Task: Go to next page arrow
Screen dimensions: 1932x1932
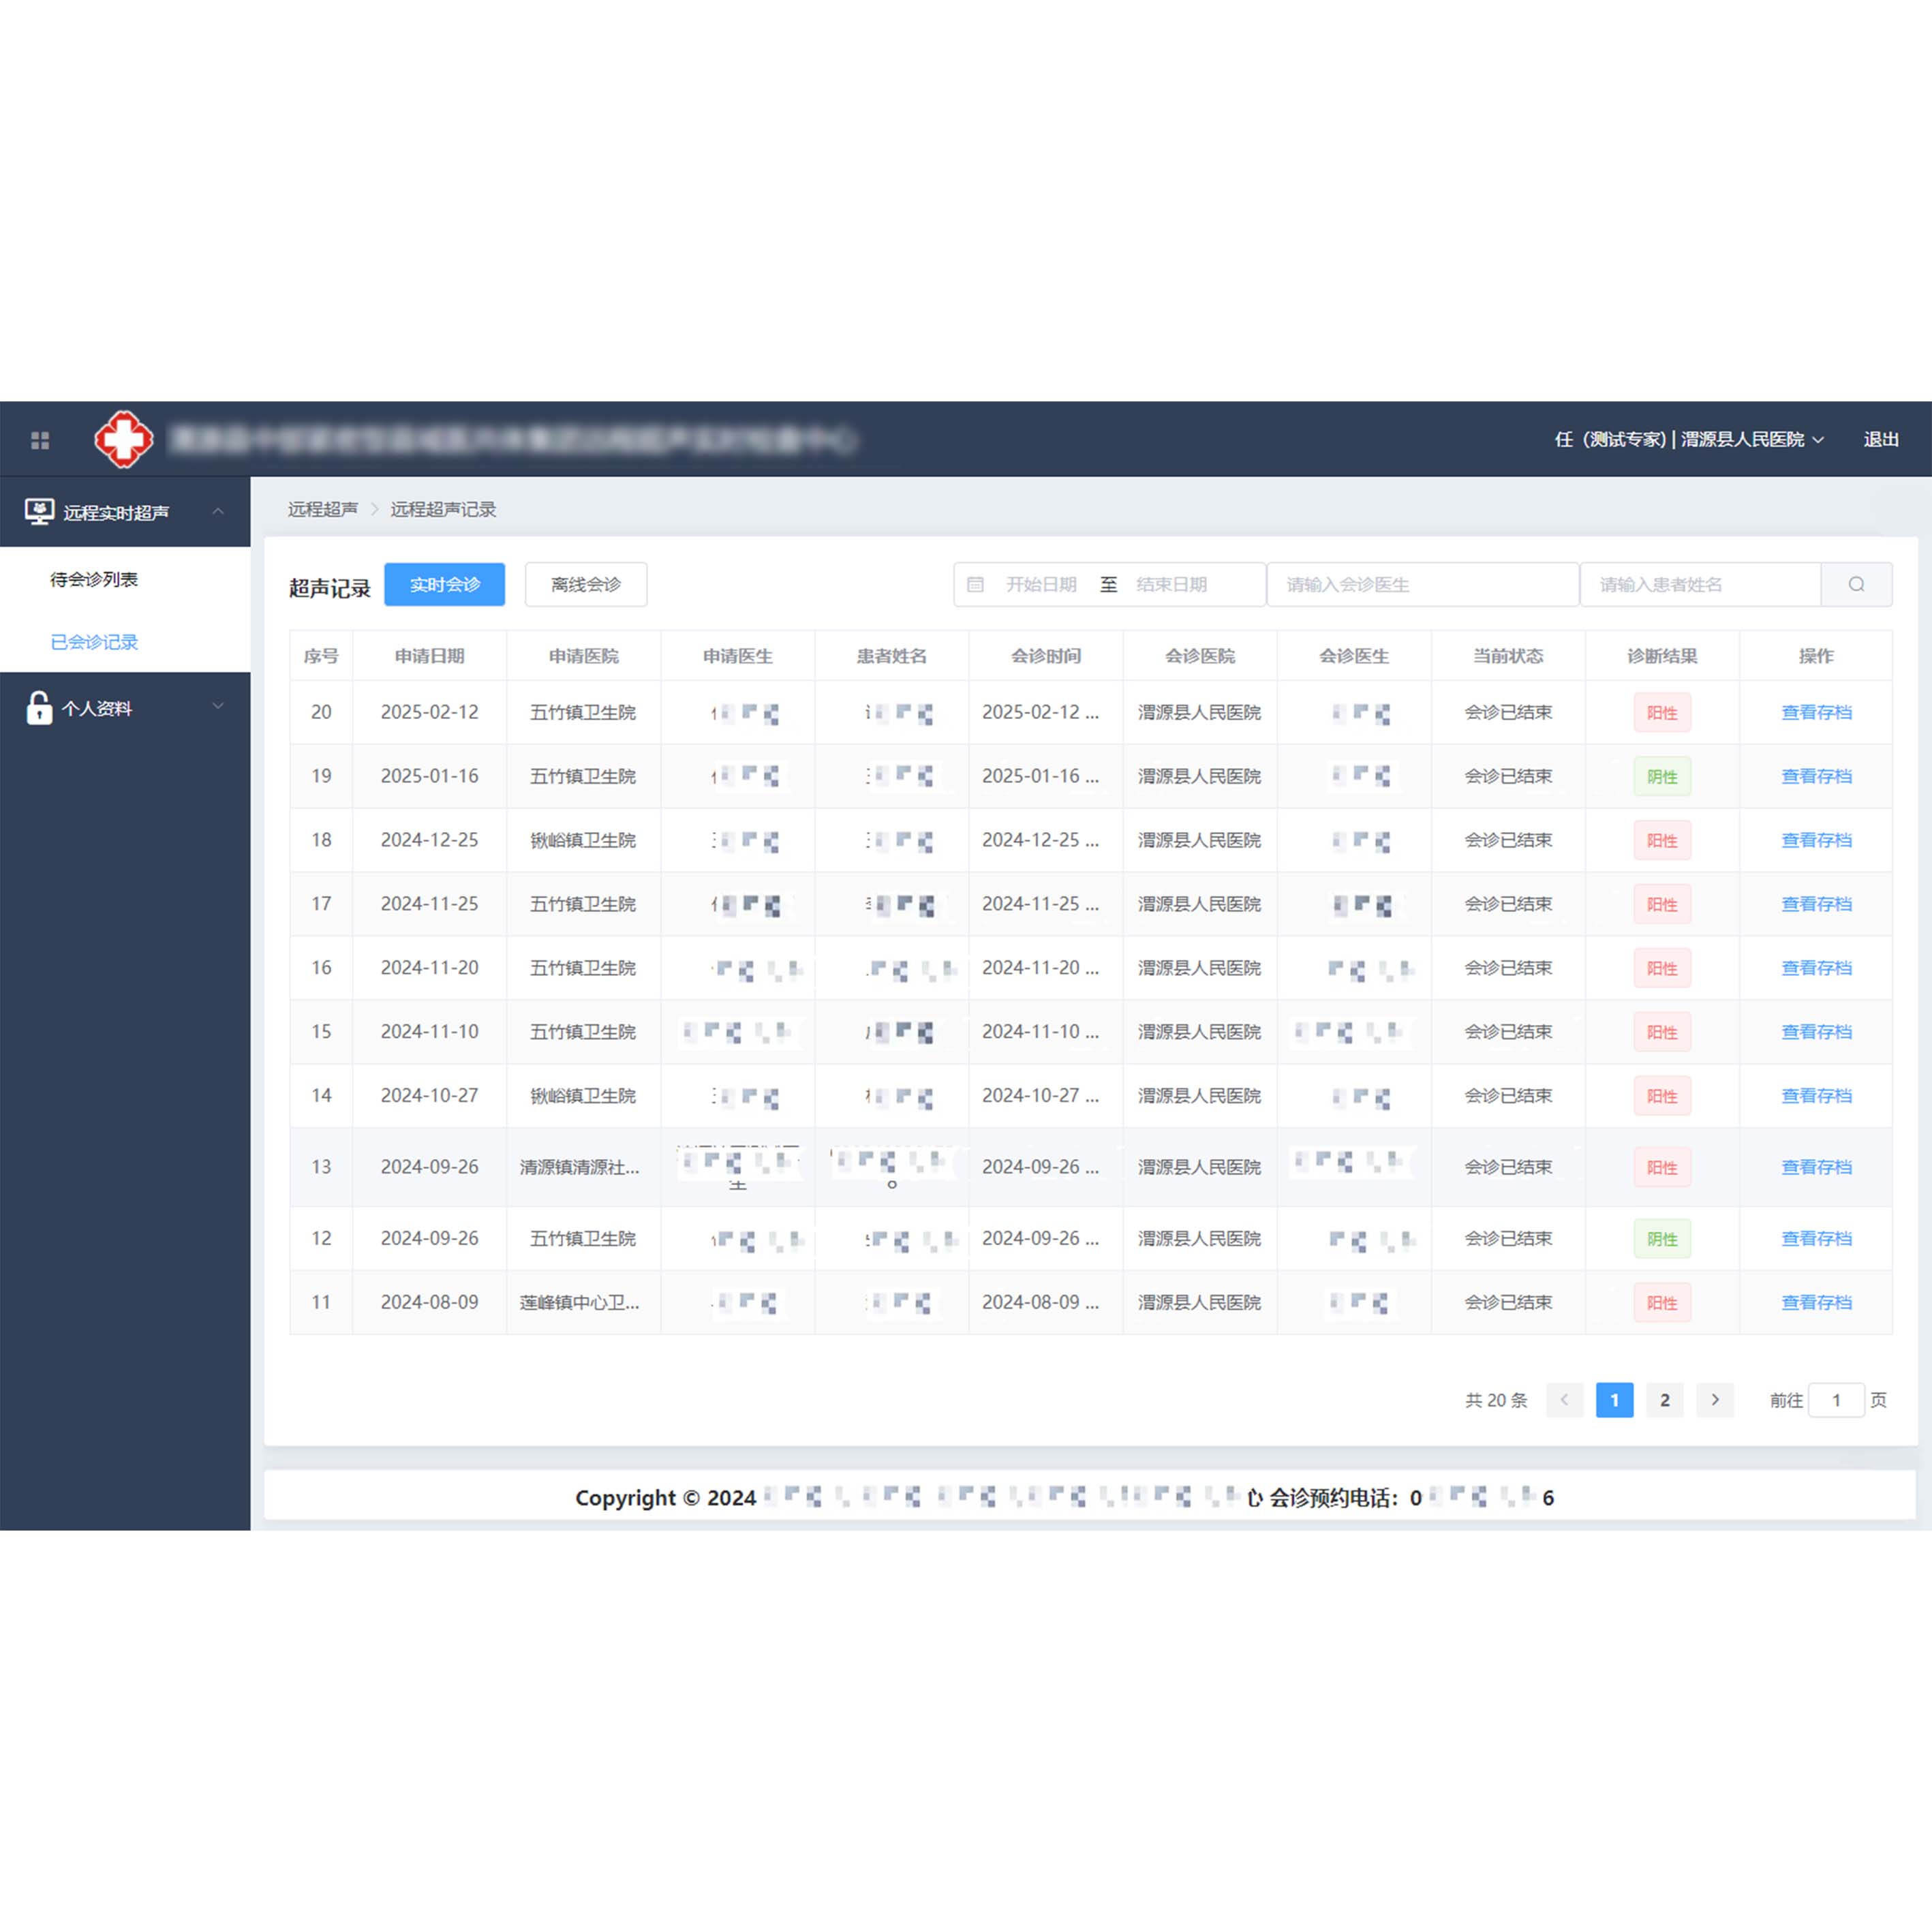Action: (x=1715, y=1400)
